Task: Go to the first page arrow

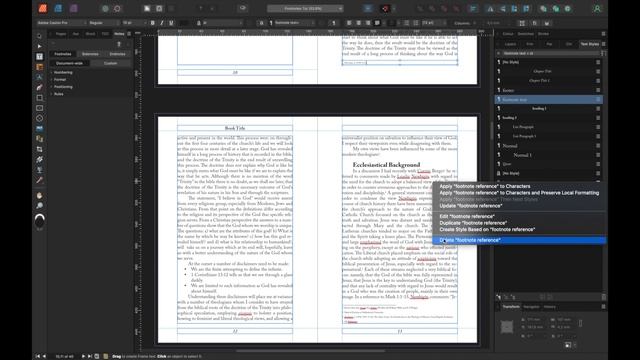Action: click(38, 356)
